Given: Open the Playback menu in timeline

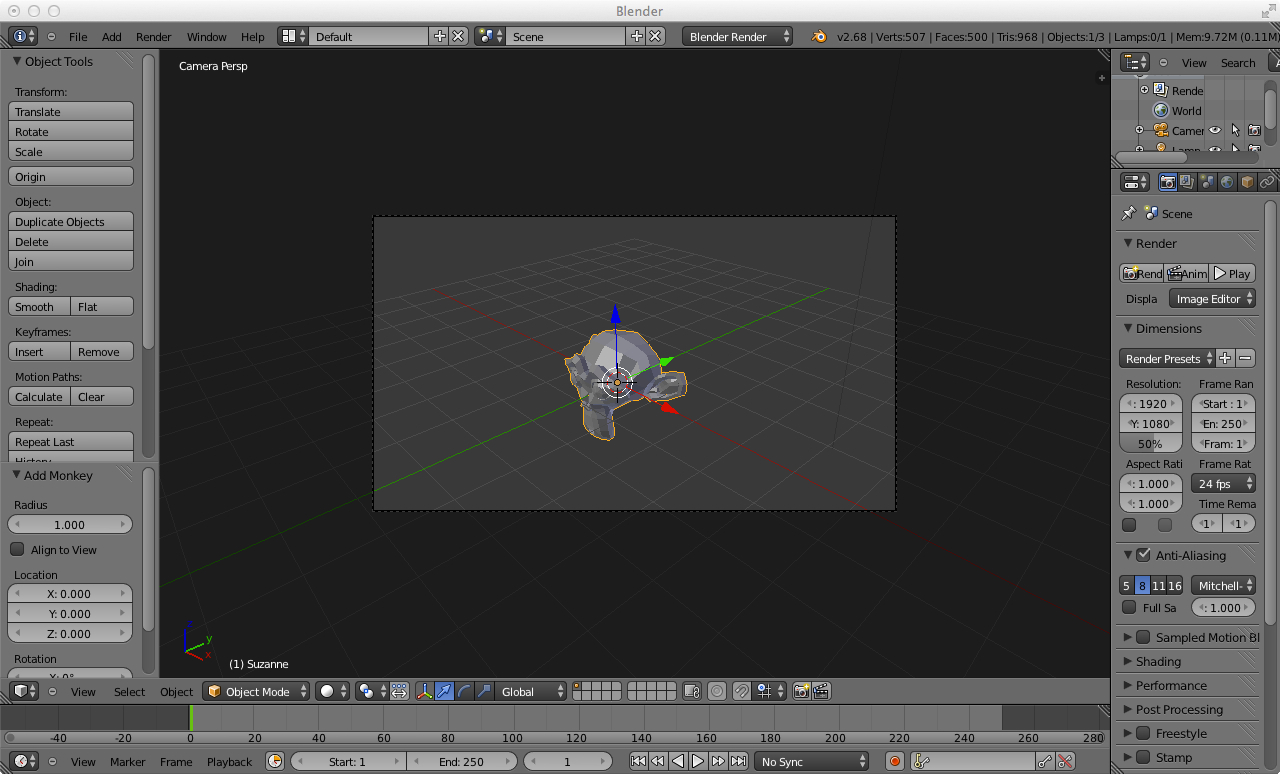Looking at the screenshot, I should click(x=230, y=761).
